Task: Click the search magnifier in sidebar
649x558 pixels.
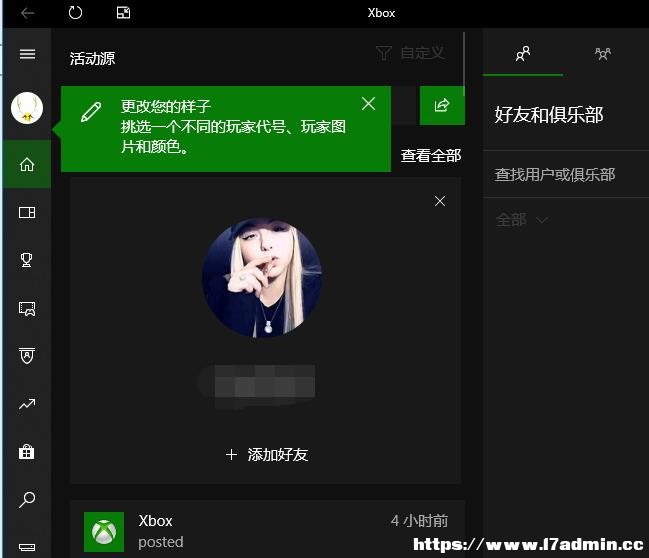Action: pos(27,500)
